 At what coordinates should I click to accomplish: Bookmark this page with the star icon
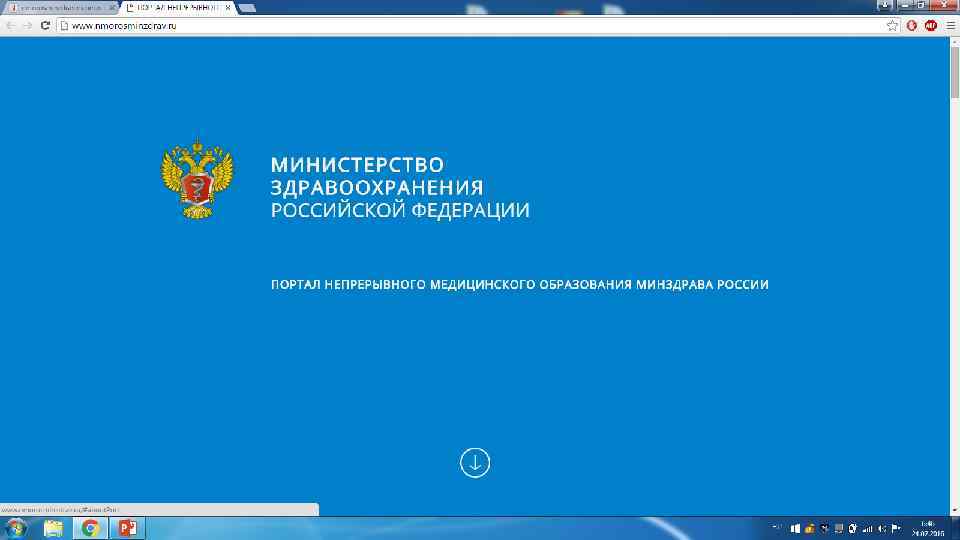click(892, 26)
